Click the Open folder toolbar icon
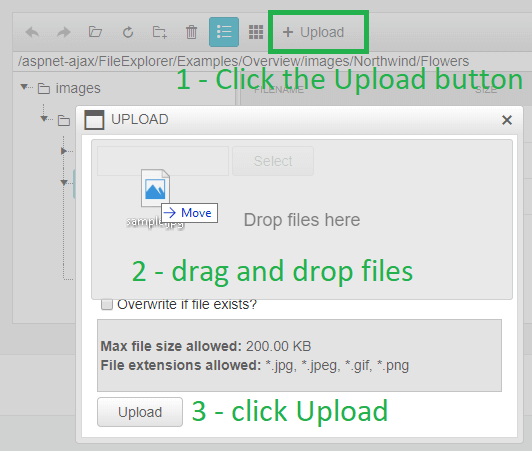This screenshot has width=532, height=451. (x=95, y=32)
